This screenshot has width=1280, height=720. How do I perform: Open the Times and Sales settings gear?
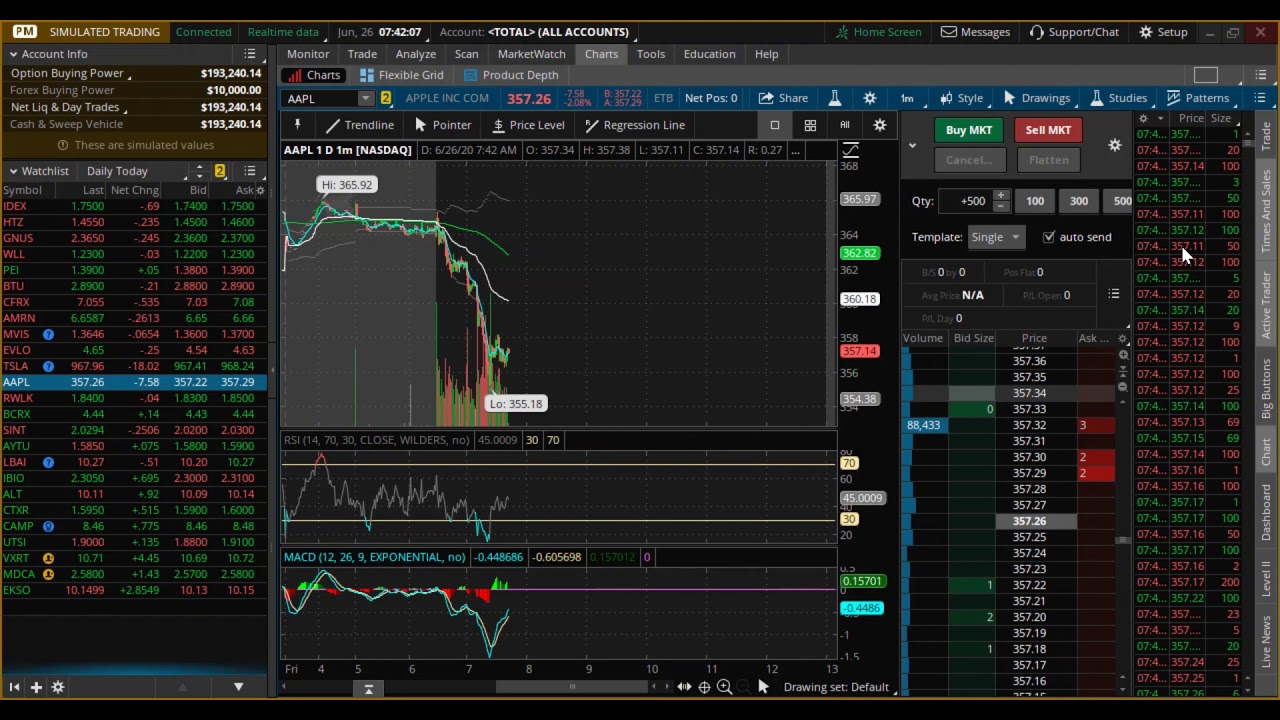[x=1143, y=118]
